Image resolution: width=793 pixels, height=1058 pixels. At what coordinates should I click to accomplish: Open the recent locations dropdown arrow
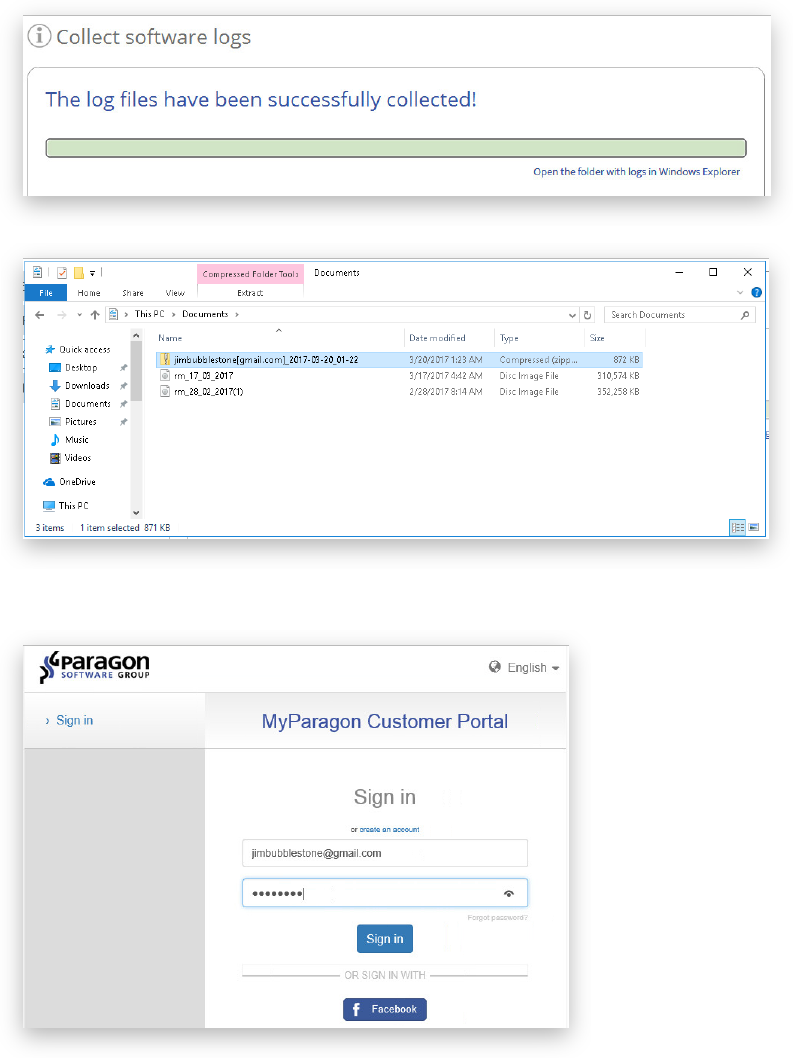[x=79, y=314]
